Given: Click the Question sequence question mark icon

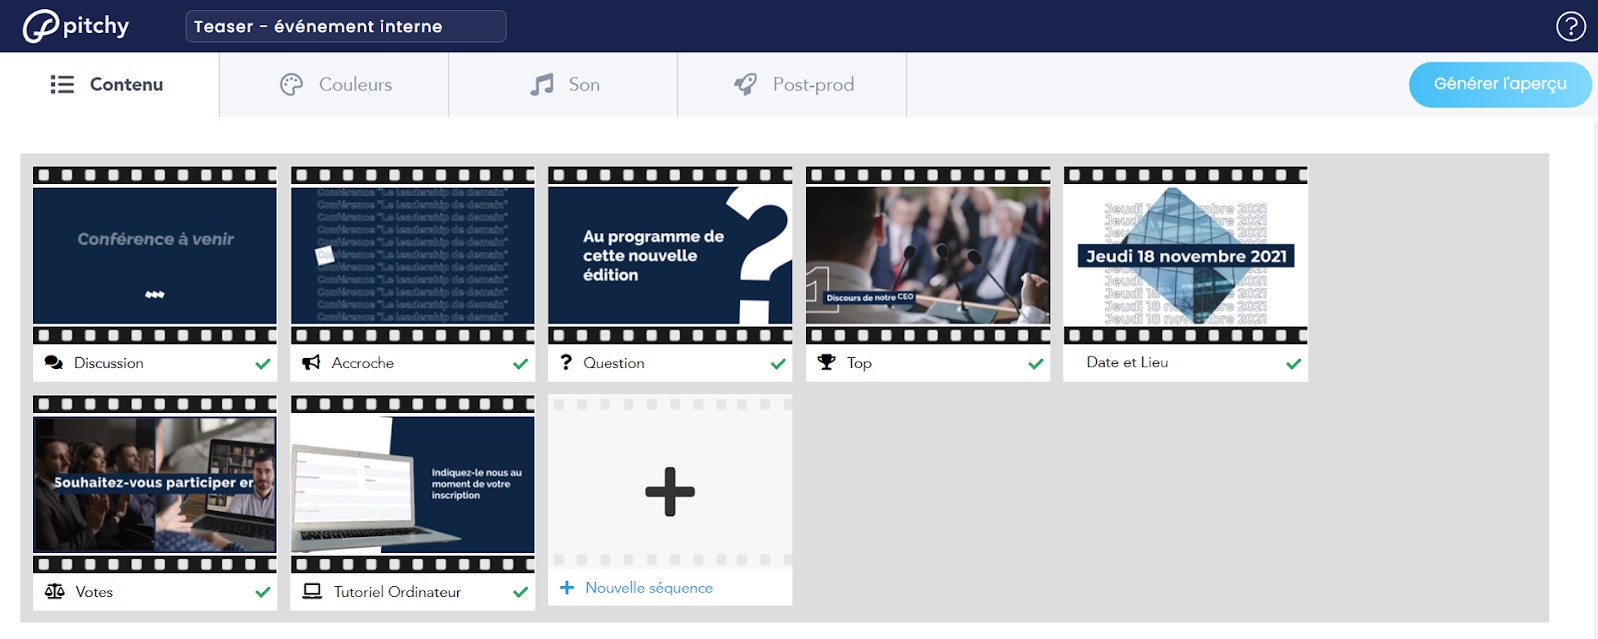Looking at the screenshot, I should [x=566, y=362].
